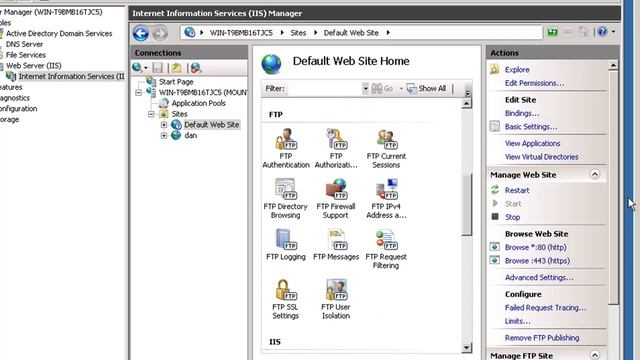Click the Restart green arrows icon

[495, 190]
